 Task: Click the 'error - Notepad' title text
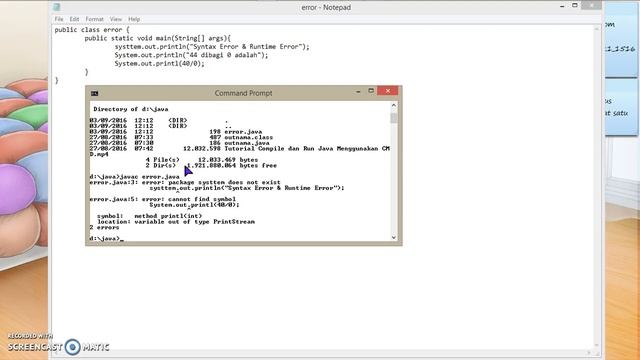(x=326, y=7)
